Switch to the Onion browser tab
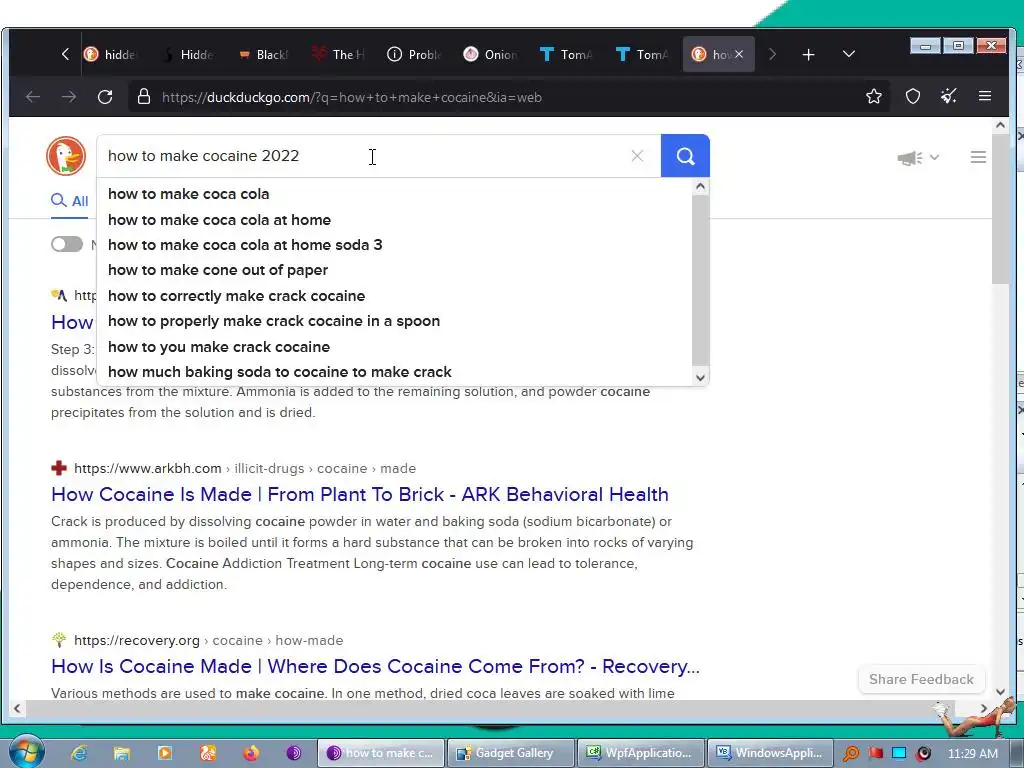Image resolution: width=1024 pixels, height=768 pixels. 491,55
